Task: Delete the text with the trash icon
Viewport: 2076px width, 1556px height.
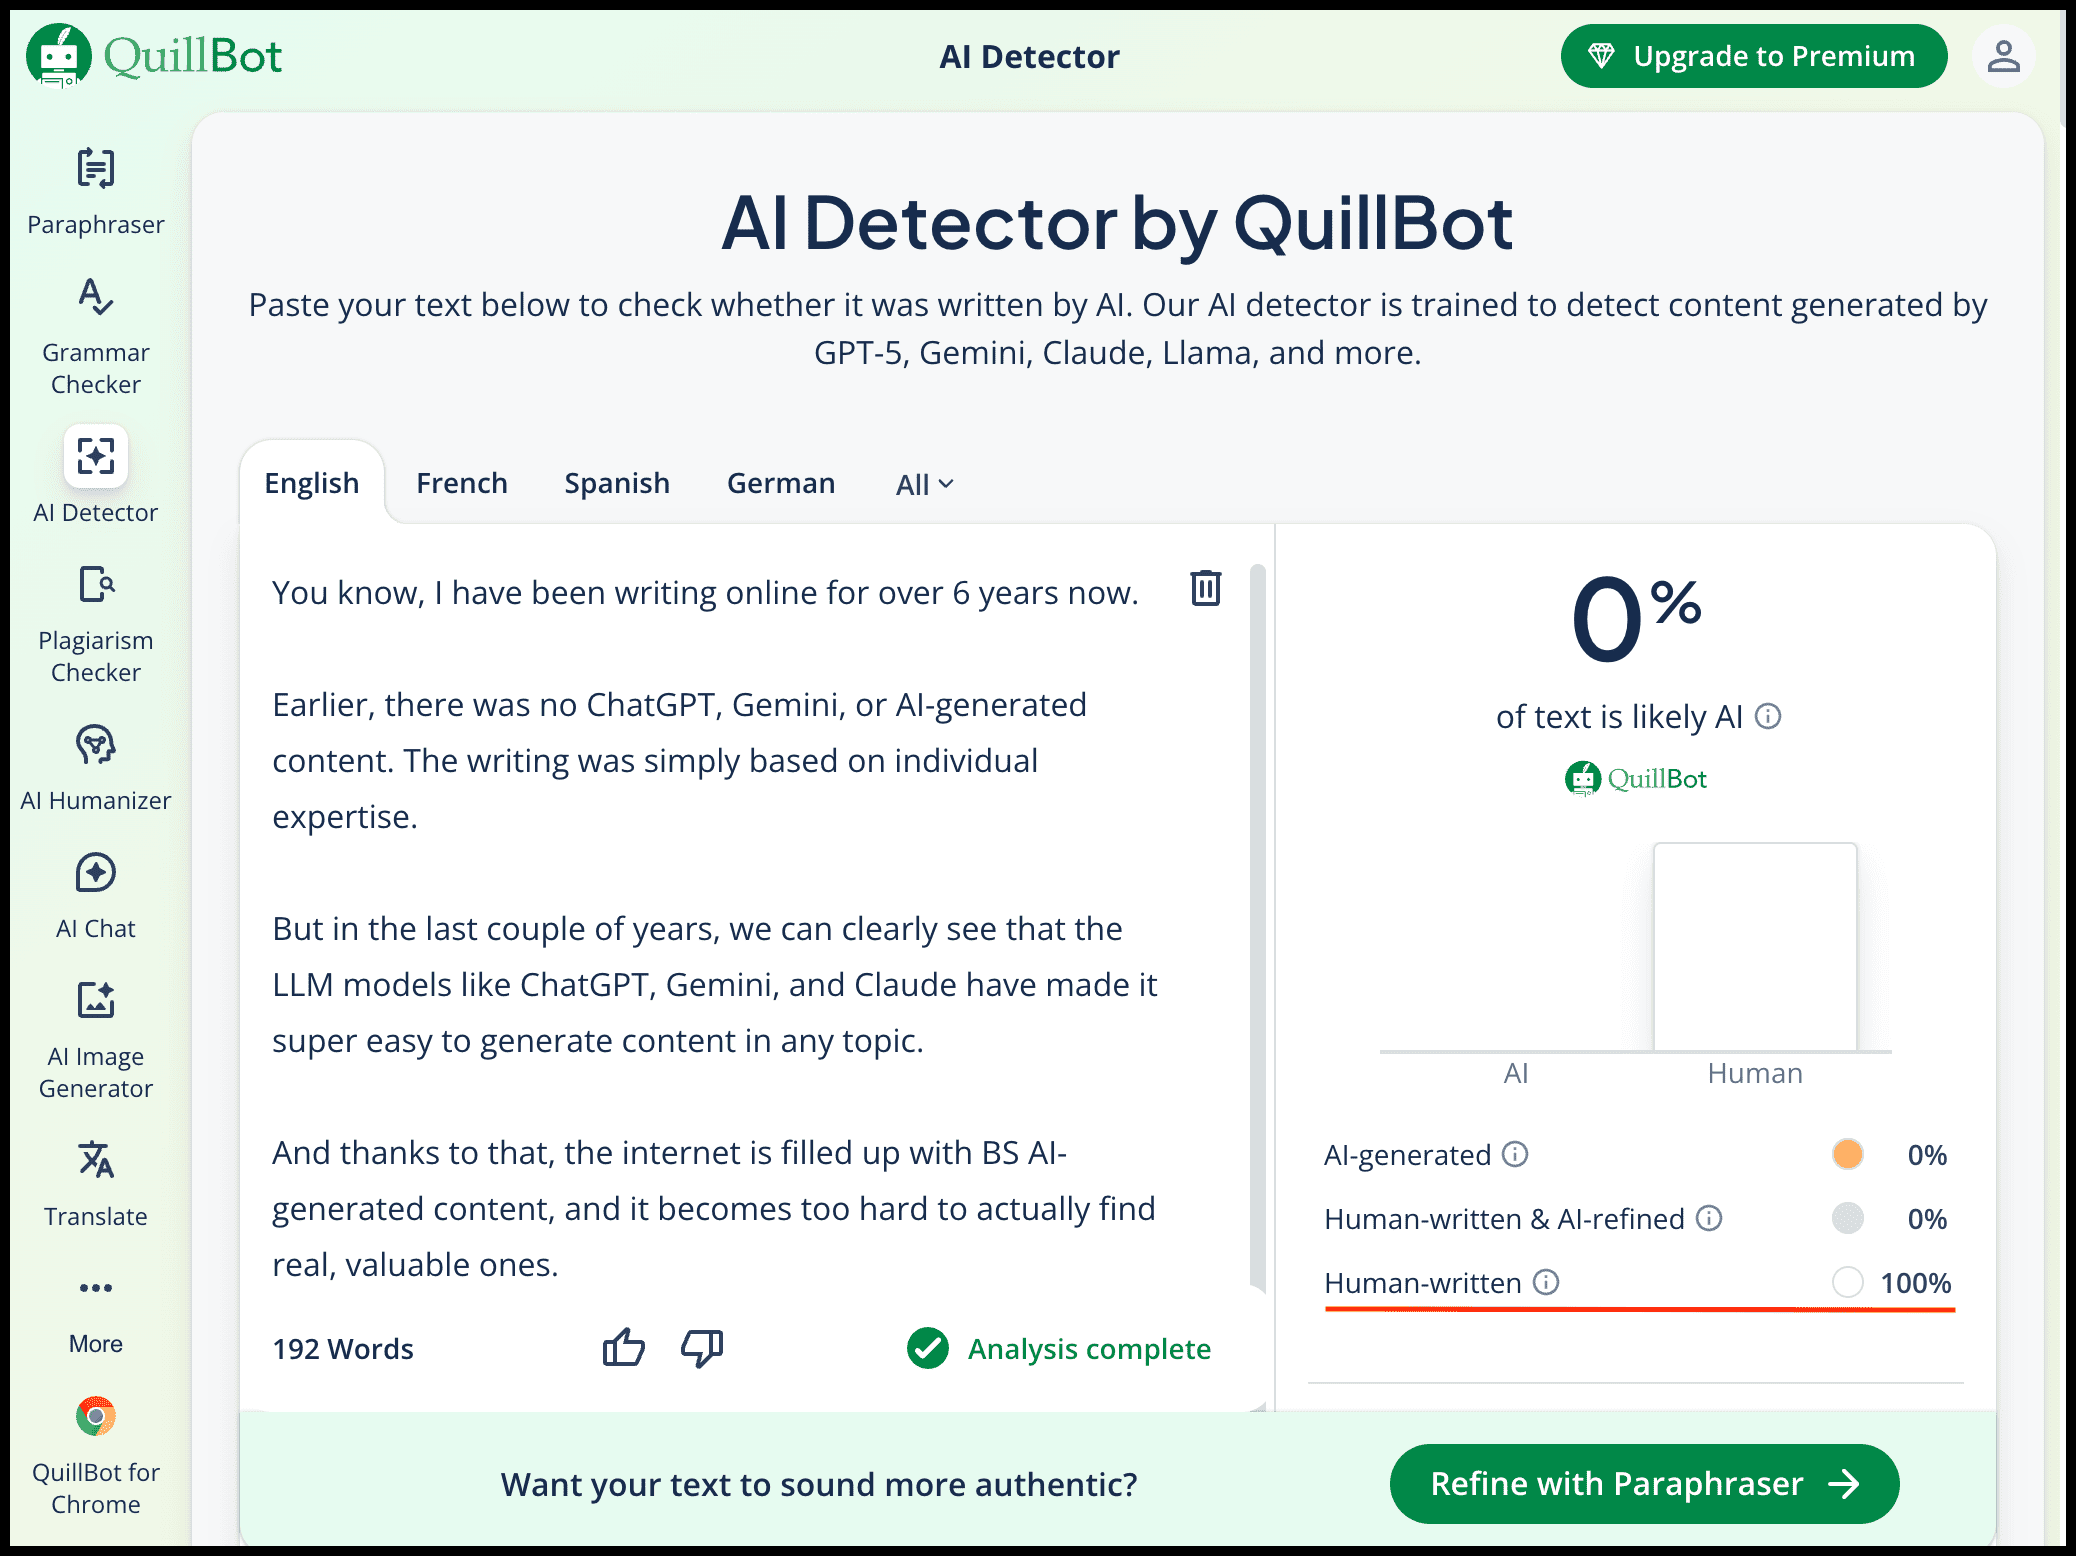Action: click(x=1206, y=588)
